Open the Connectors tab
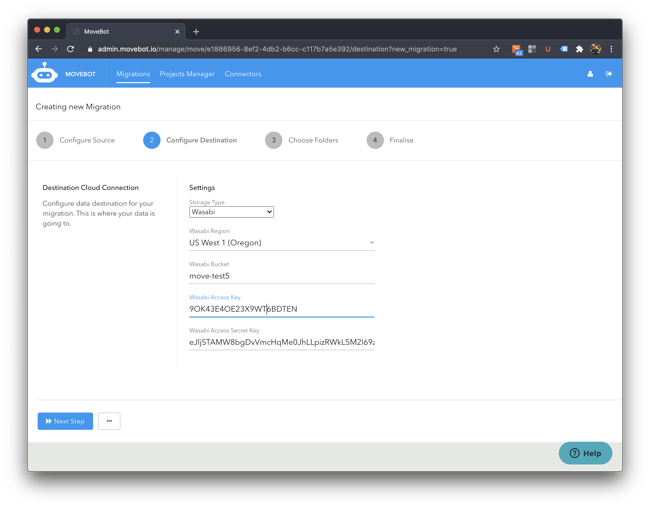This screenshot has height=508, width=650. tap(243, 74)
